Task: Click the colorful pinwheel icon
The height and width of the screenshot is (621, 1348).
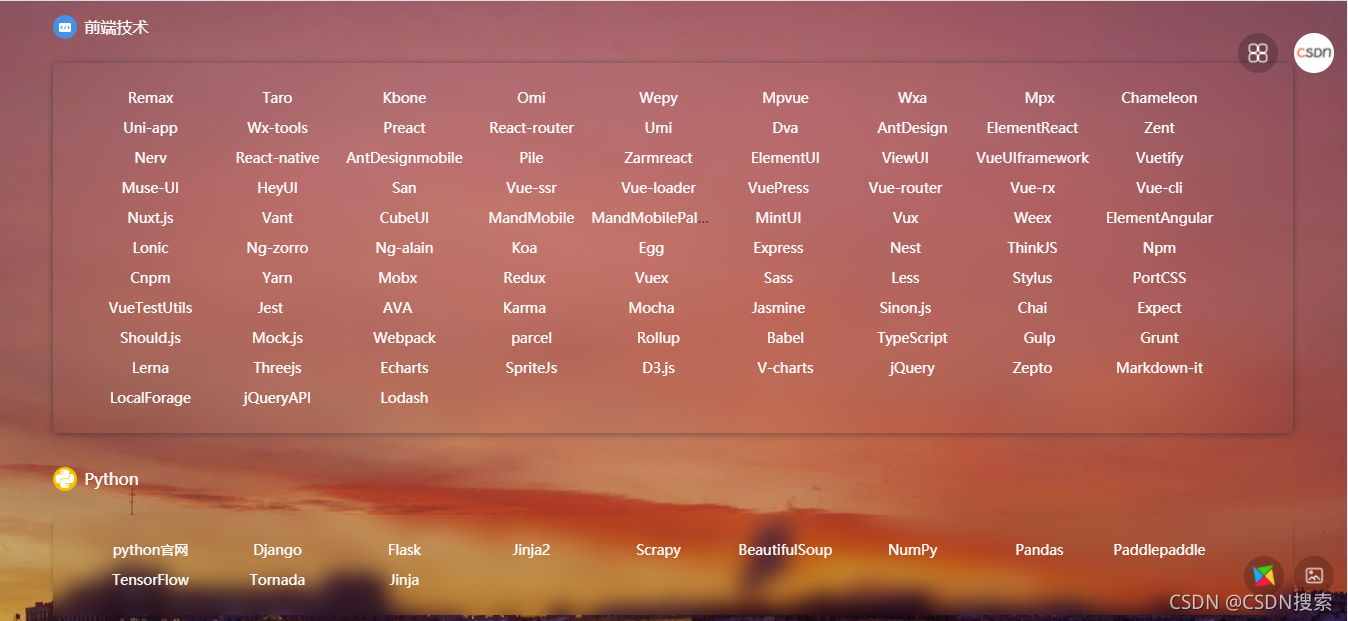Action: pyautogui.click(x=1264, y=576)
